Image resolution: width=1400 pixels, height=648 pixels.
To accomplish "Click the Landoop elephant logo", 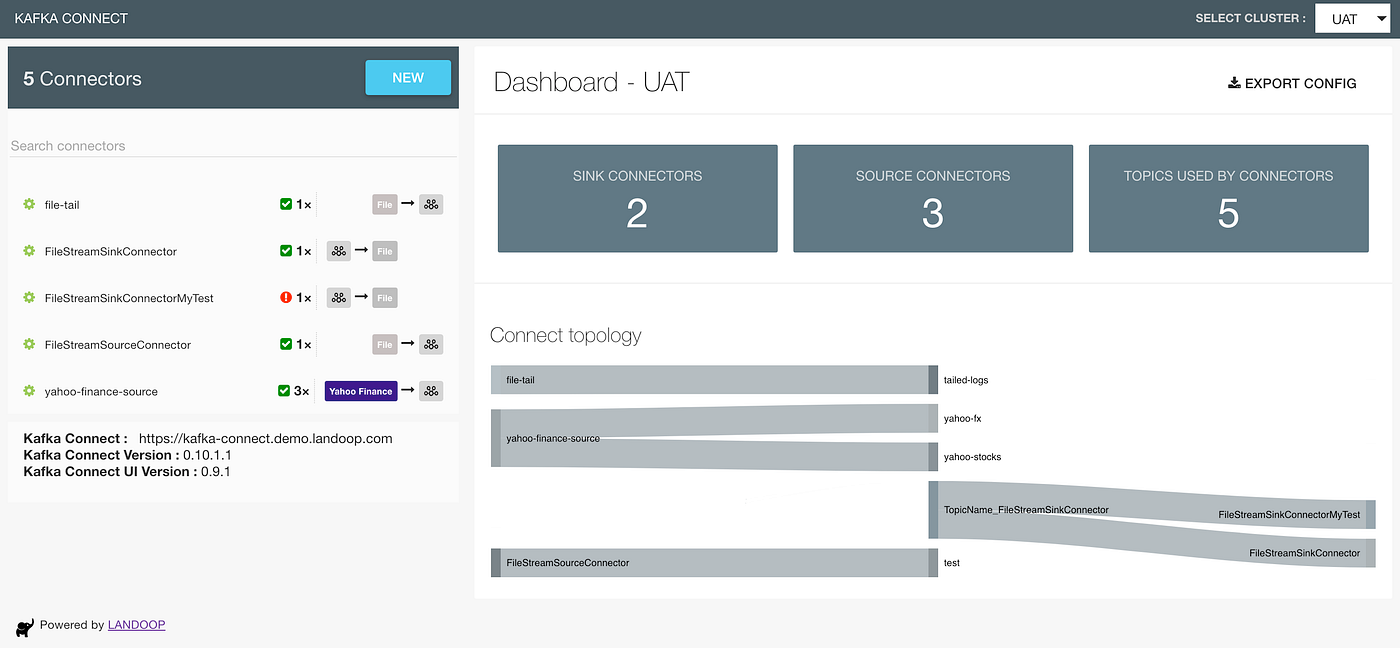I will point(22,624).
